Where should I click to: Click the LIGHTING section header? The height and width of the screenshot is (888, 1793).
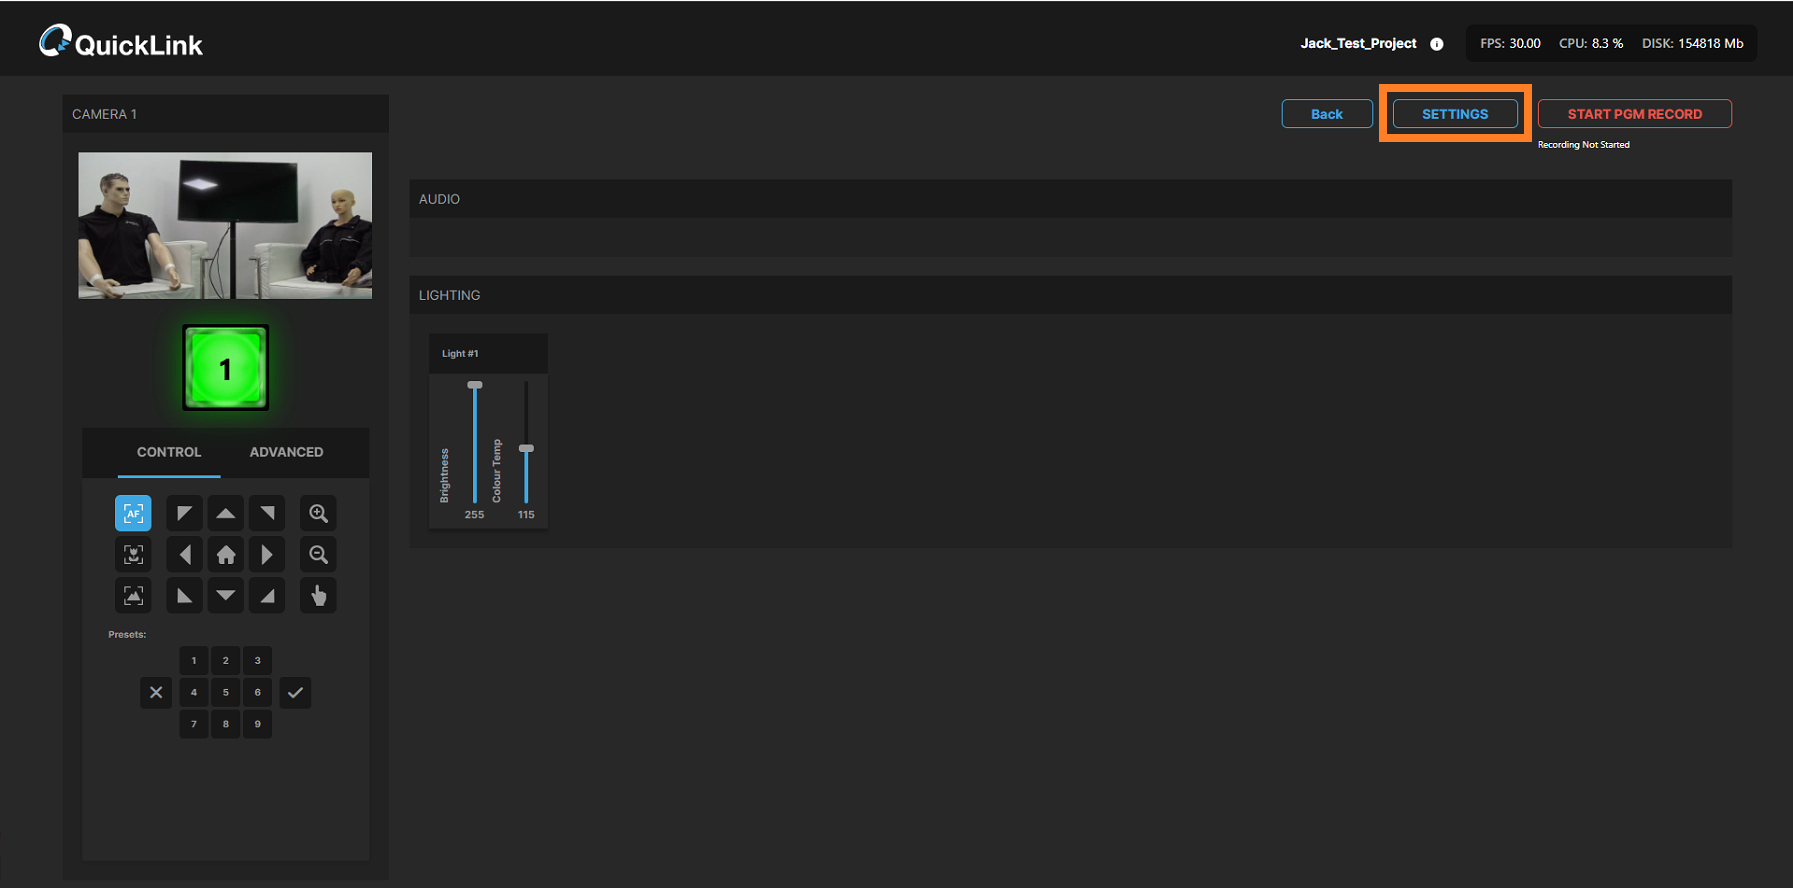(1070, 295)
